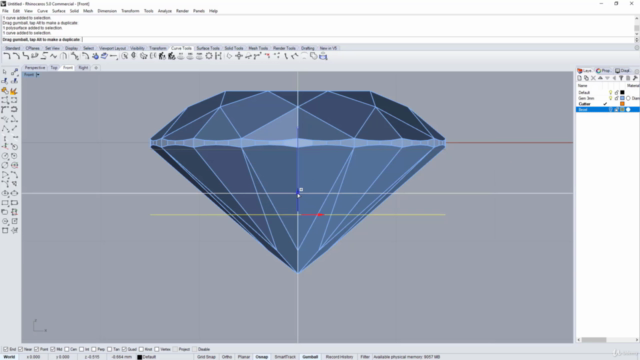Delete layer with the X icon
Viewport: 640px width, 360px height.
tap(593, 78)
